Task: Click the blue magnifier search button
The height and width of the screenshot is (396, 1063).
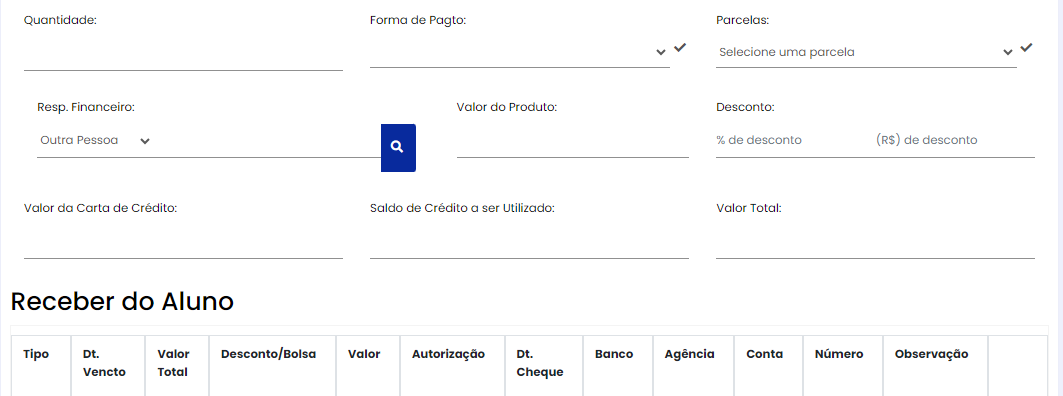Action: (x=398, y=147)
